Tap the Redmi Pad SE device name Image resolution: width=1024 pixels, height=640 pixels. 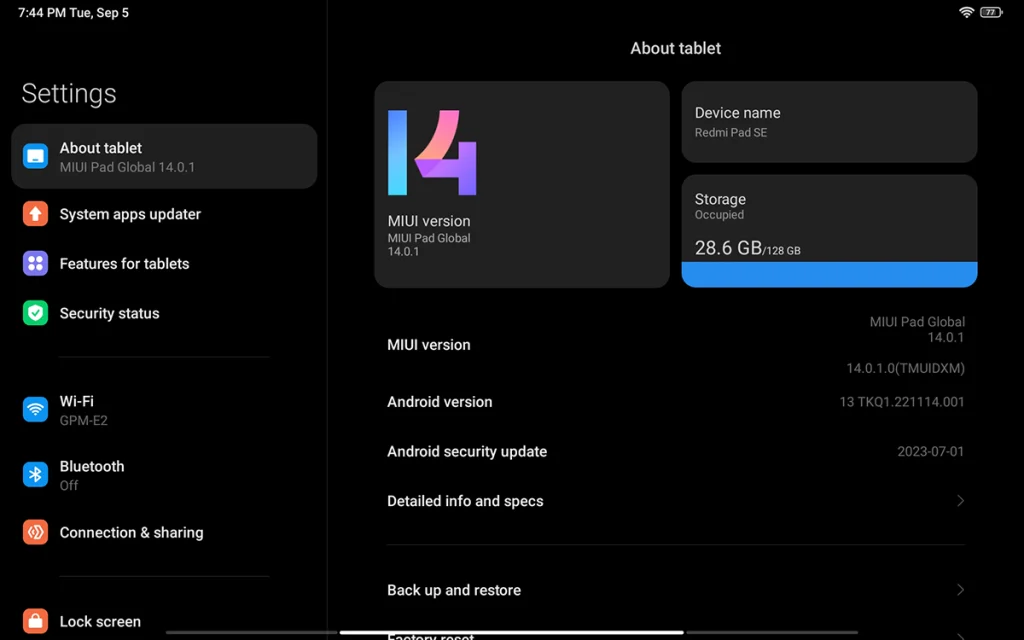(x=731, y=133)
